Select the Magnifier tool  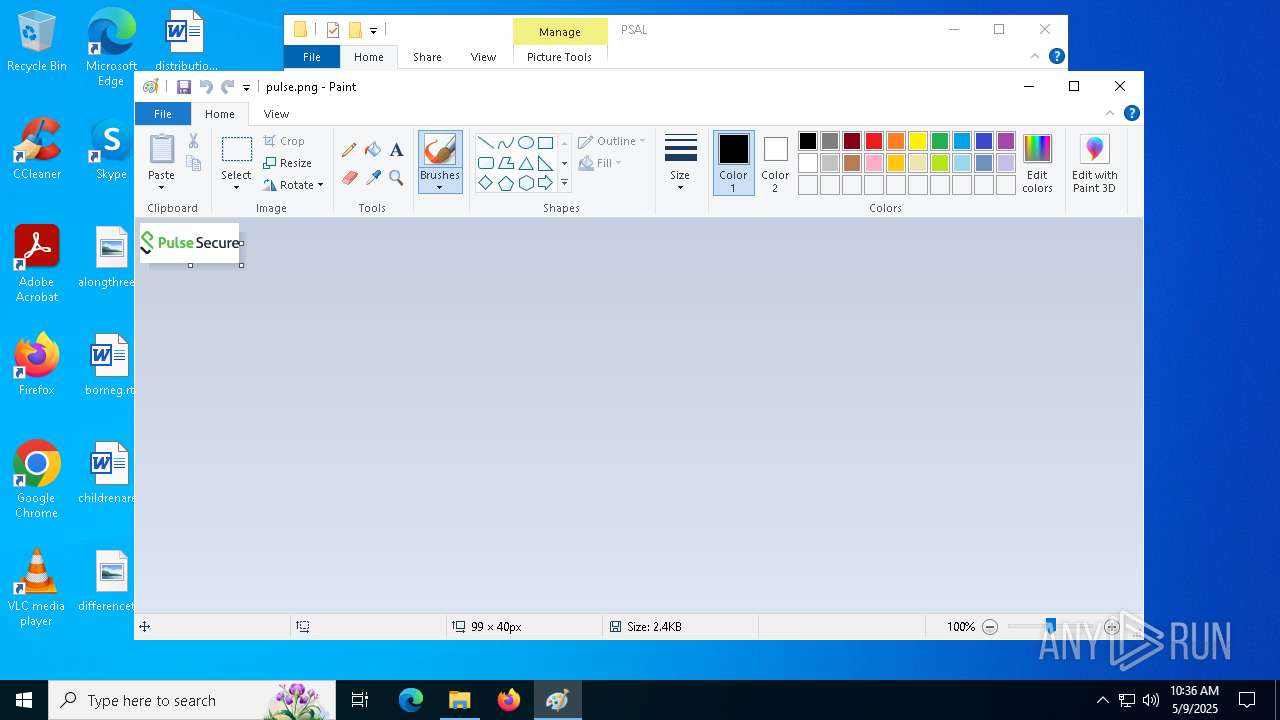pyautogui.click(x=396, y=178)
